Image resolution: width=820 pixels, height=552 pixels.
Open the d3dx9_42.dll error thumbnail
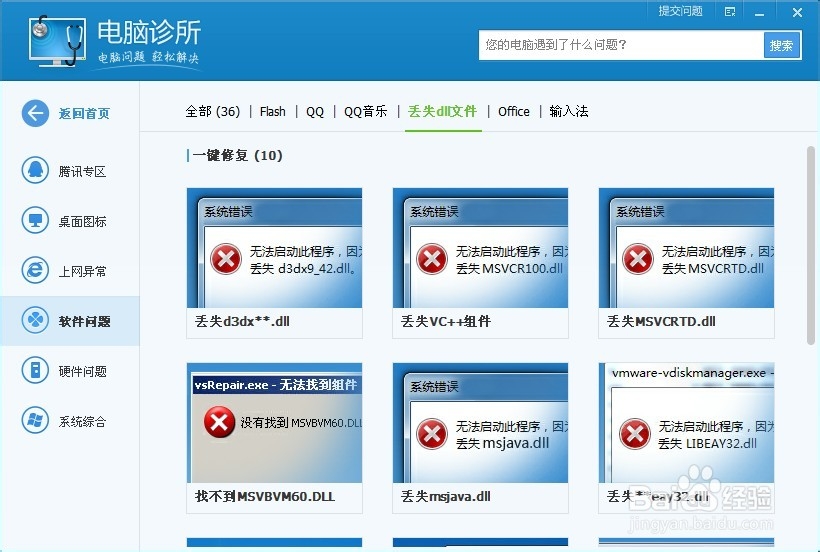pos(275,248)
